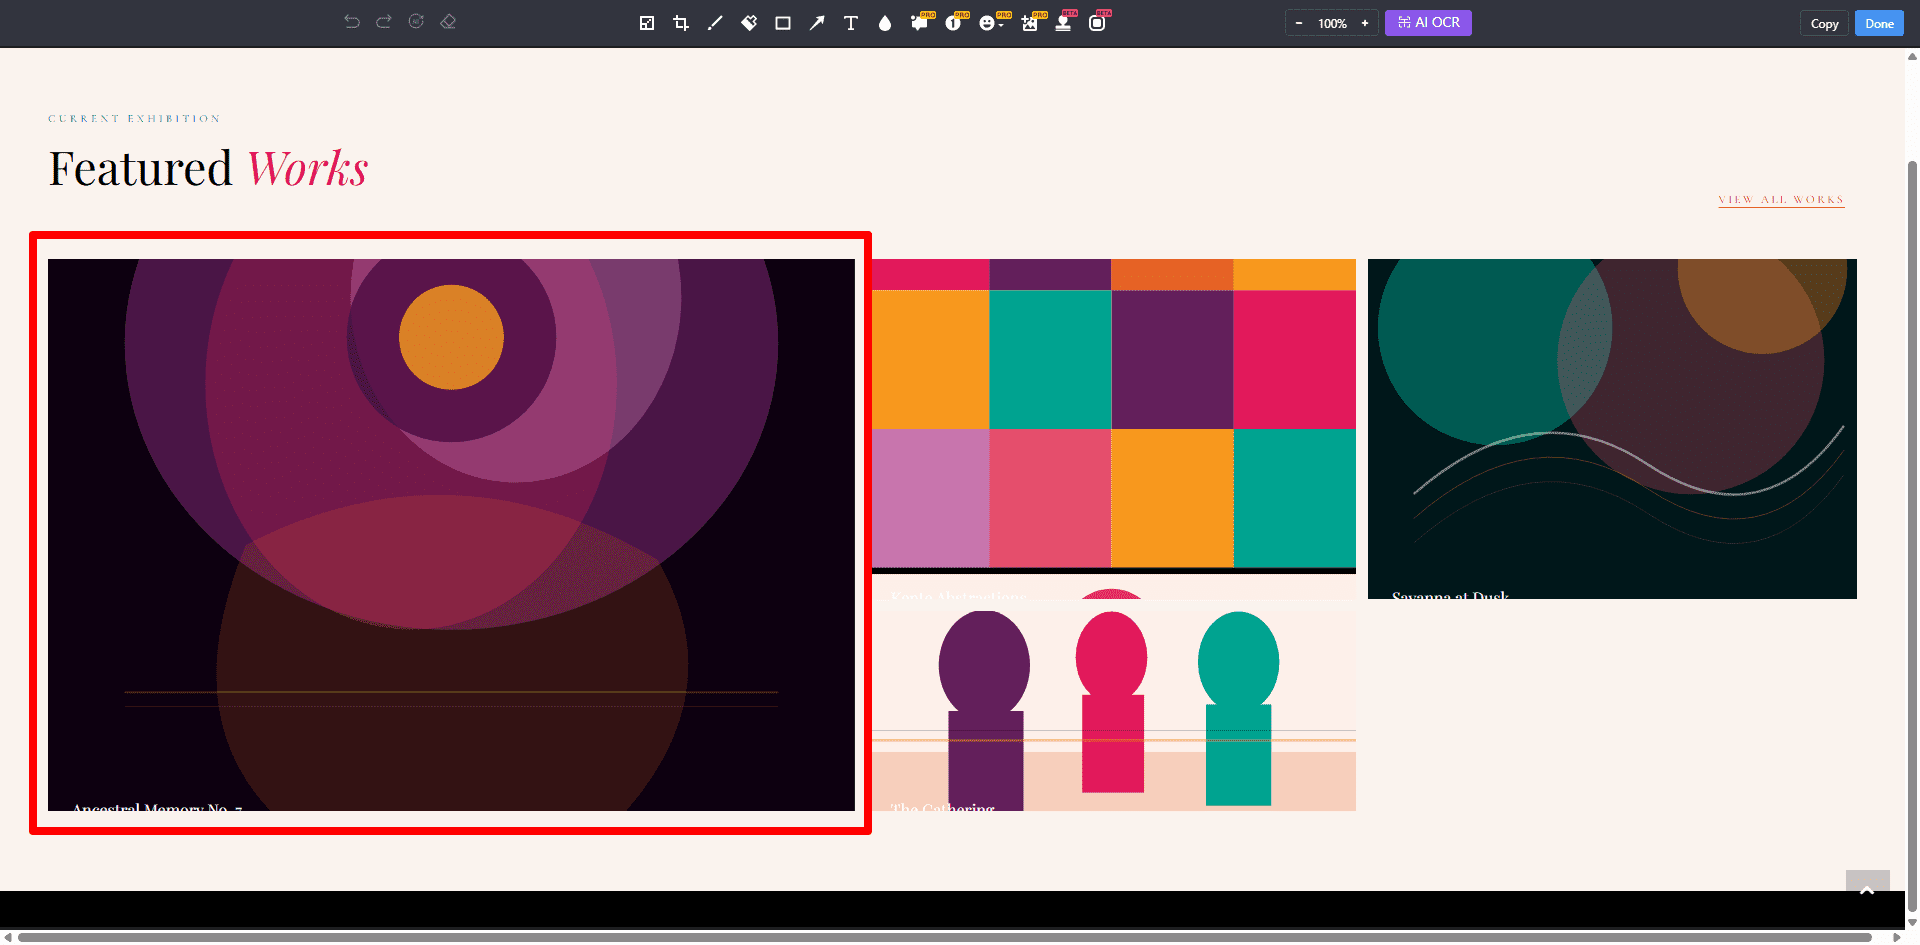Click the Copy button
Screen dimensions: 1920x945
(x=1824, y=23)
